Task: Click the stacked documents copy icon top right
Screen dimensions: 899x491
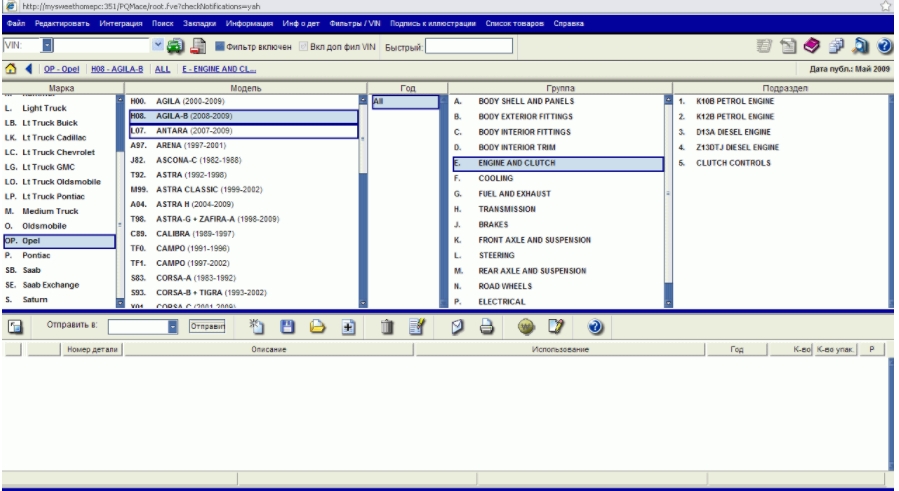Action: tap(836, 45)
